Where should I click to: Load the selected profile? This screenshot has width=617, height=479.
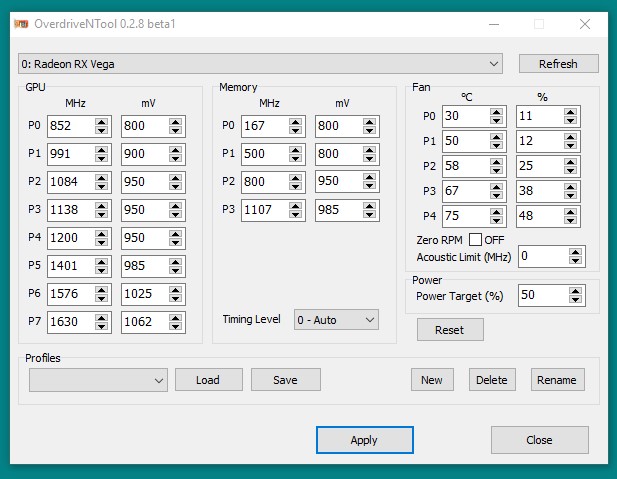209,380
